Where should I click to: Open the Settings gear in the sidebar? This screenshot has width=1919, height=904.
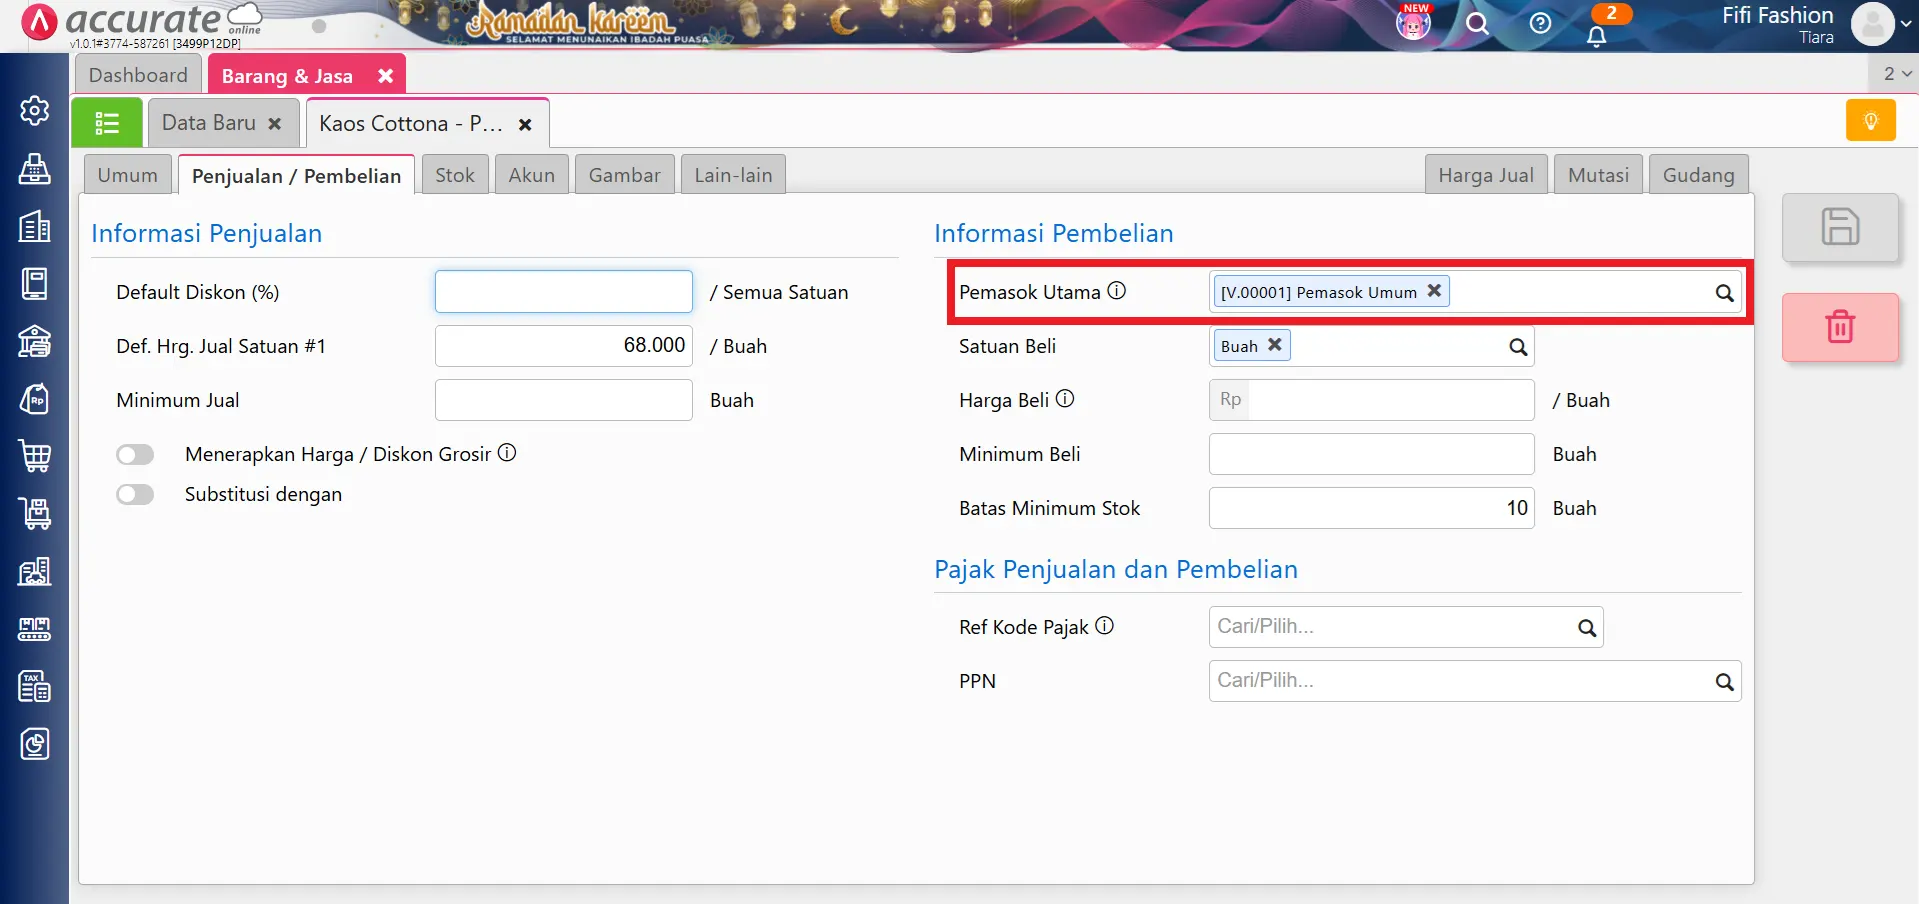pos(35,112)
